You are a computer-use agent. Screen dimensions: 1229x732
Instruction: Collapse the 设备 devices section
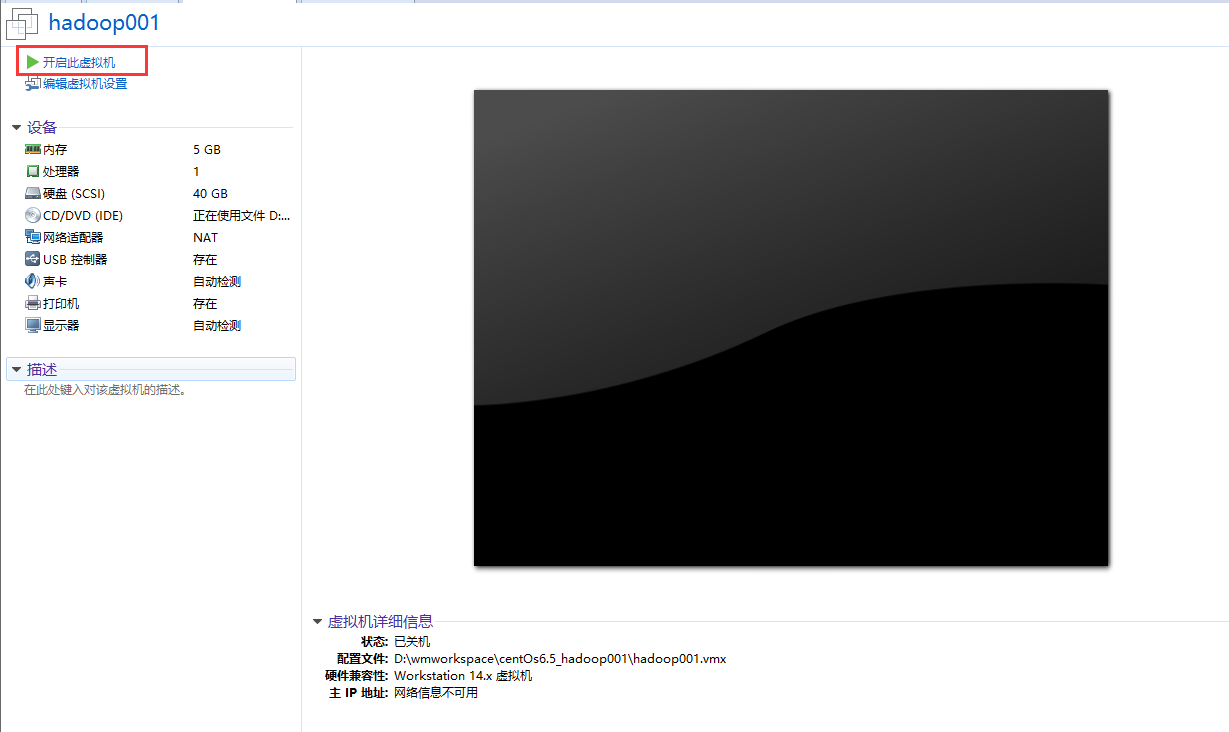[17, 128]
